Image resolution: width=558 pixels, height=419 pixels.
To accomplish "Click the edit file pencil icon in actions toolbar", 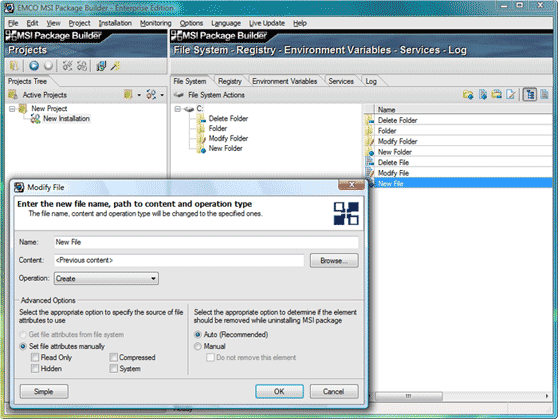I will 511,95.
